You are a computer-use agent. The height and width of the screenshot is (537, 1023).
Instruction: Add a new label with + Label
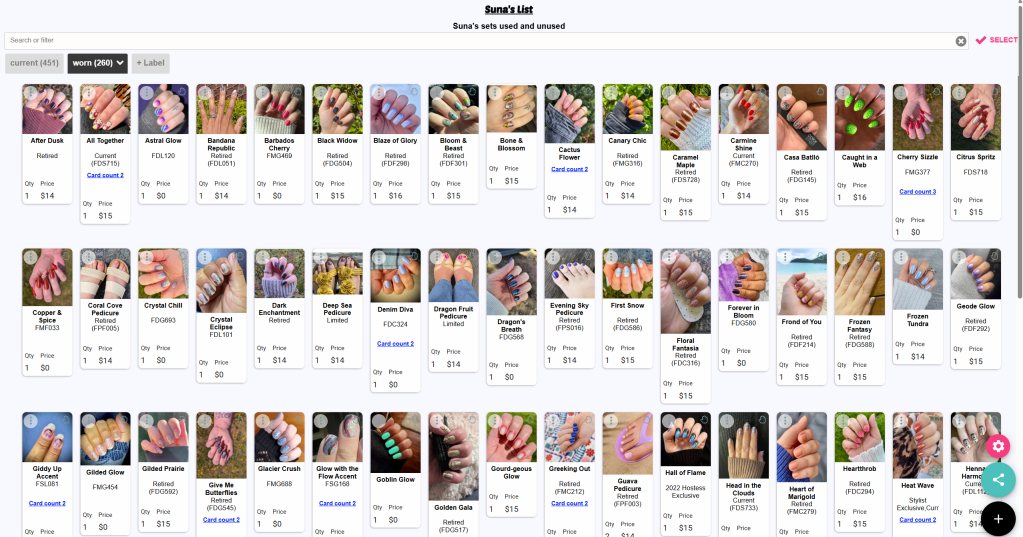point(151,63)
